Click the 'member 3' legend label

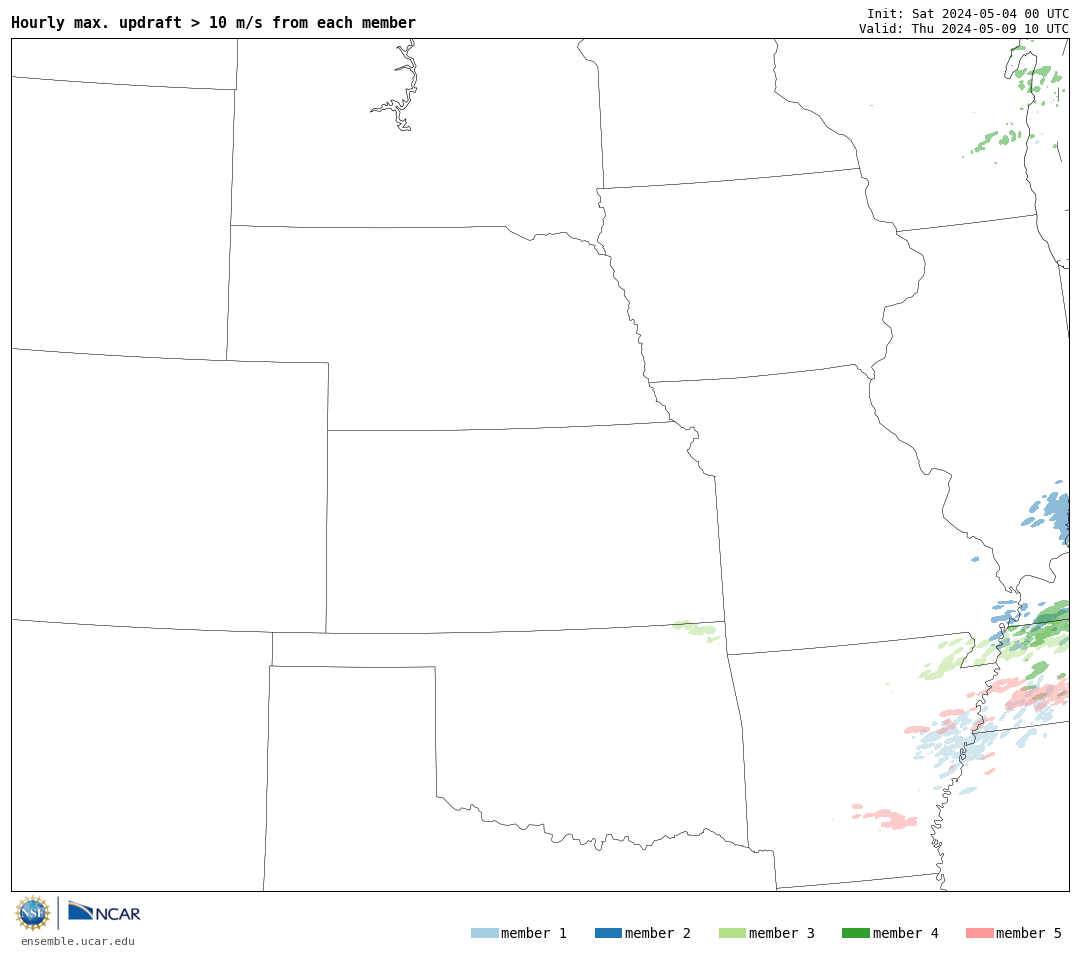(x=782, y=933)
